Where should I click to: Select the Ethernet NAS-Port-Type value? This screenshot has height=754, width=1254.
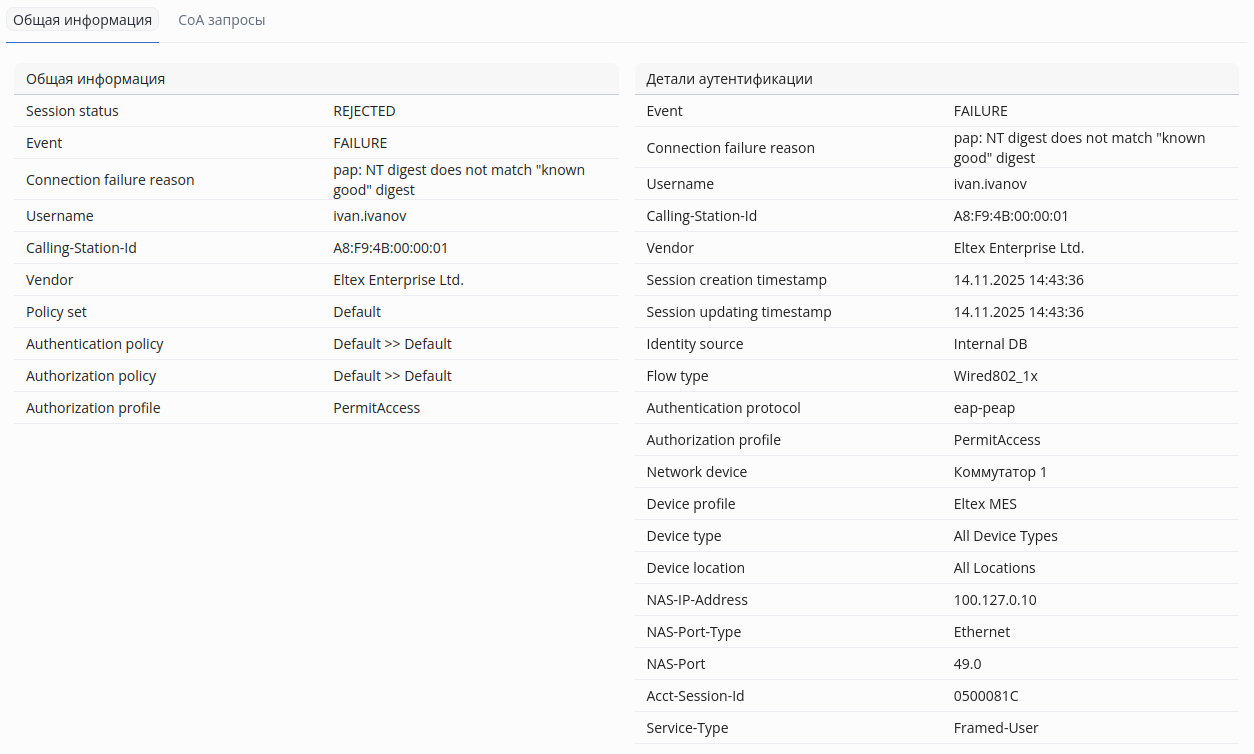981,632
